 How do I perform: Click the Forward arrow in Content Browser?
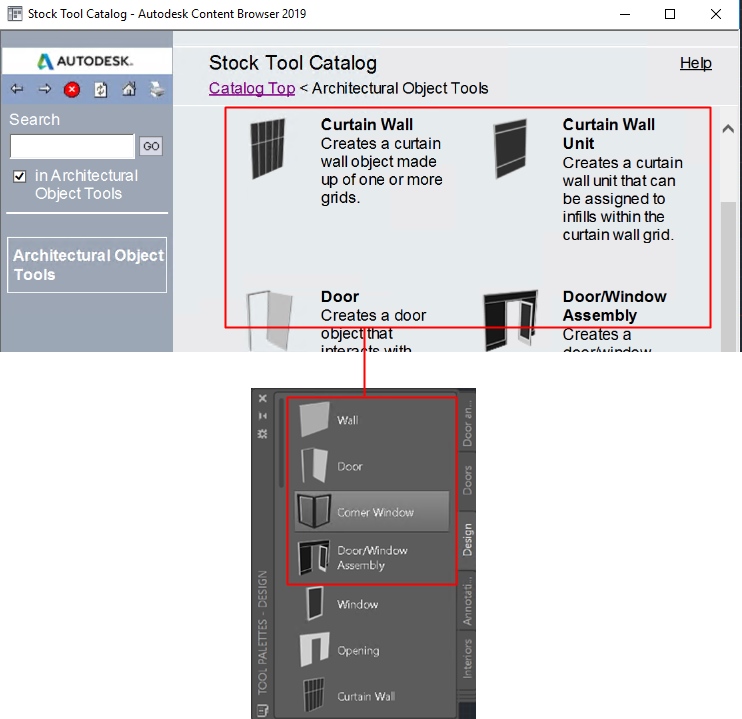(44, 89)
